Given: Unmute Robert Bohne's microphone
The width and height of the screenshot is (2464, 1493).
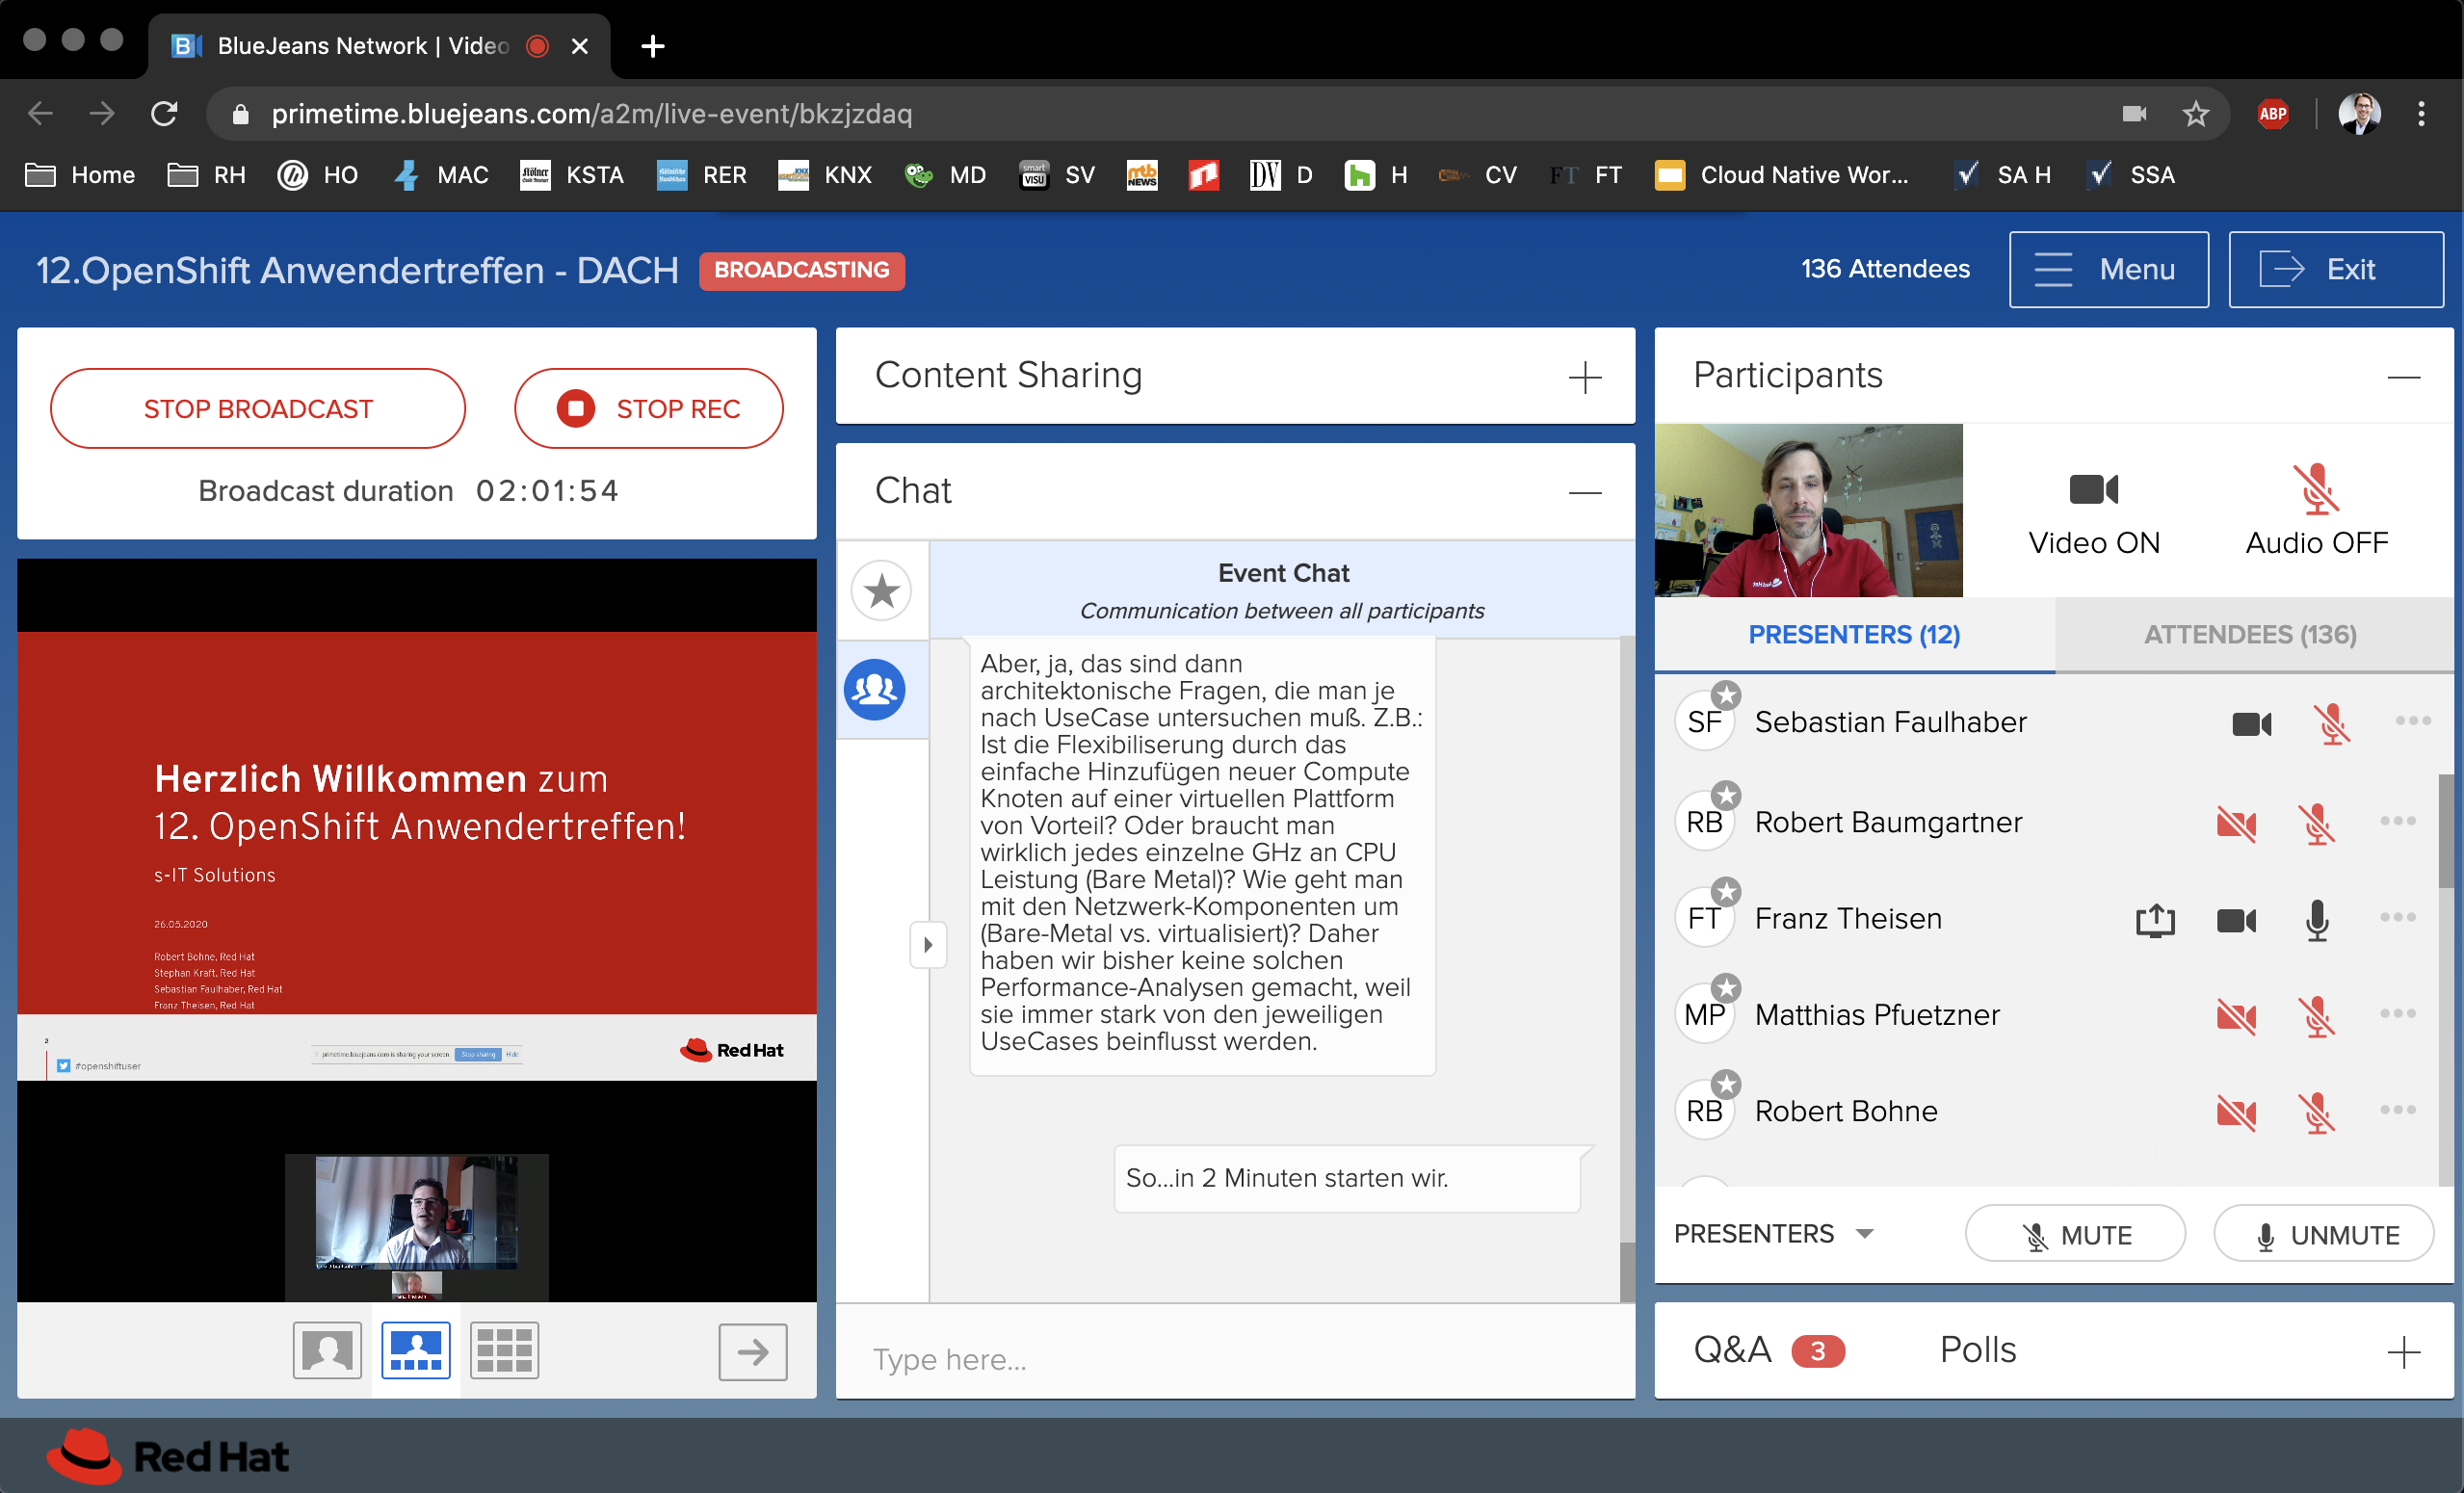Looking at the screenshot, I should 2317,1113.
